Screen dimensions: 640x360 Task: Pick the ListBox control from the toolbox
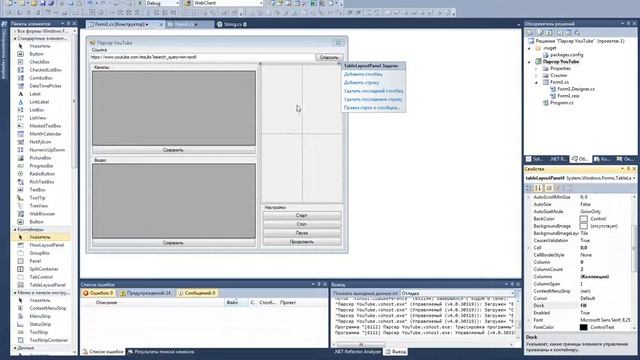[37, 110]
